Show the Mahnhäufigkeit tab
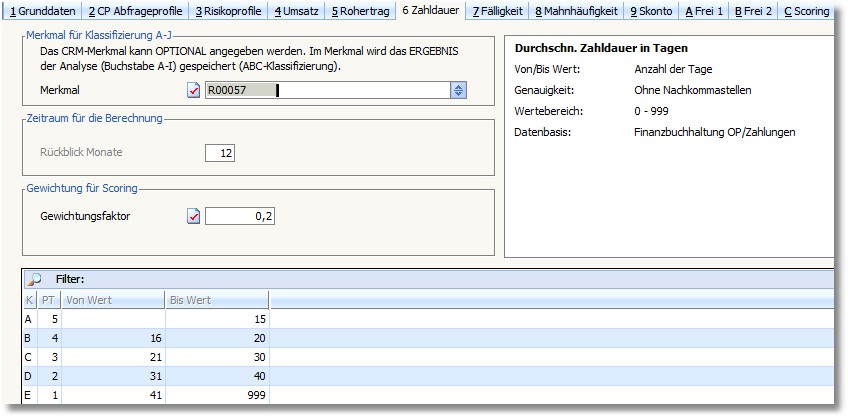Viewport: 848px width, 418px height. [576, 11]
